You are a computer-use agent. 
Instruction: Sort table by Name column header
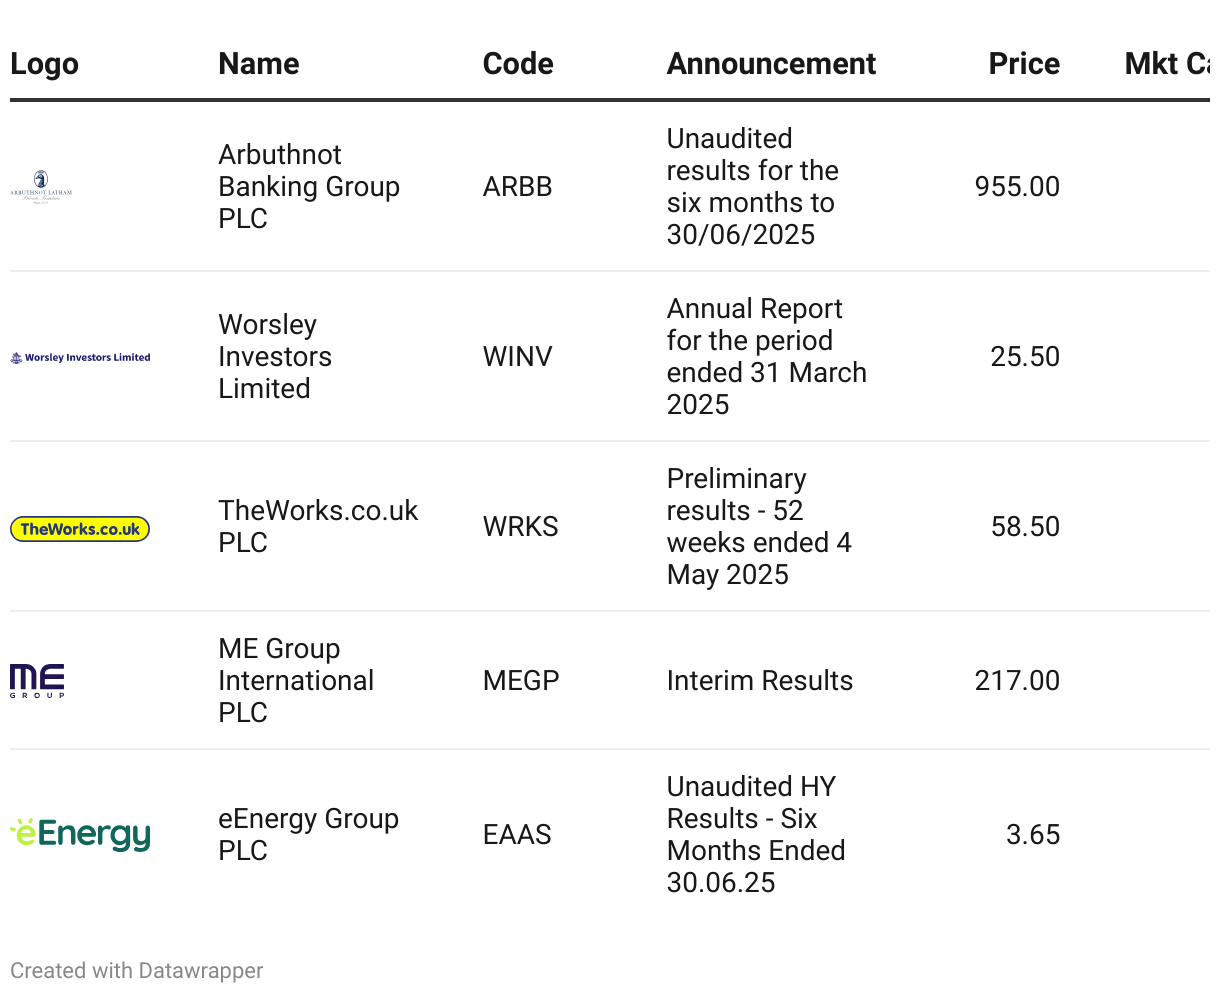(259, 63)
